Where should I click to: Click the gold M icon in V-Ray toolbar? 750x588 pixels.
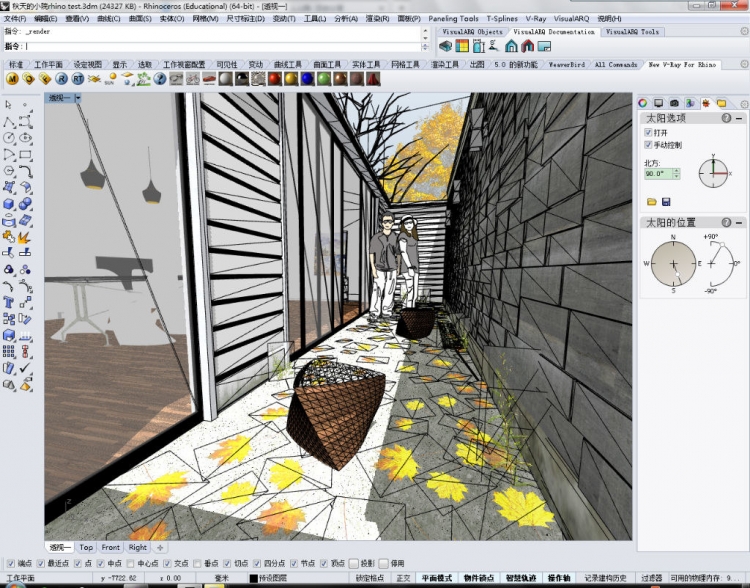pos(13,78)
